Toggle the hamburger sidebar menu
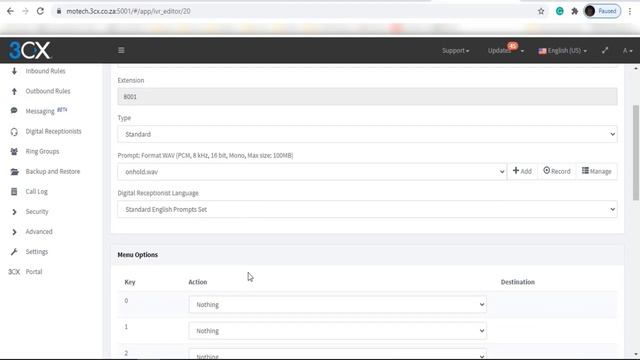Screen dimensions: 640x360 coord(121,50)
